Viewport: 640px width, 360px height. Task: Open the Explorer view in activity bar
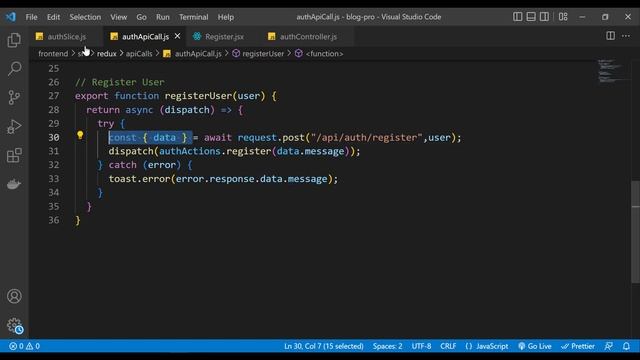tap(14, 40)
